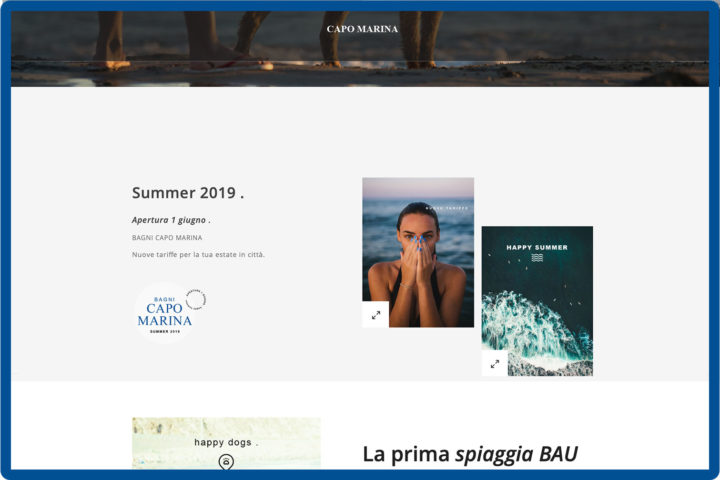Click the pin icon under happy dogs
The width and height of the screenshot is (720, 480).
point(226,461)
